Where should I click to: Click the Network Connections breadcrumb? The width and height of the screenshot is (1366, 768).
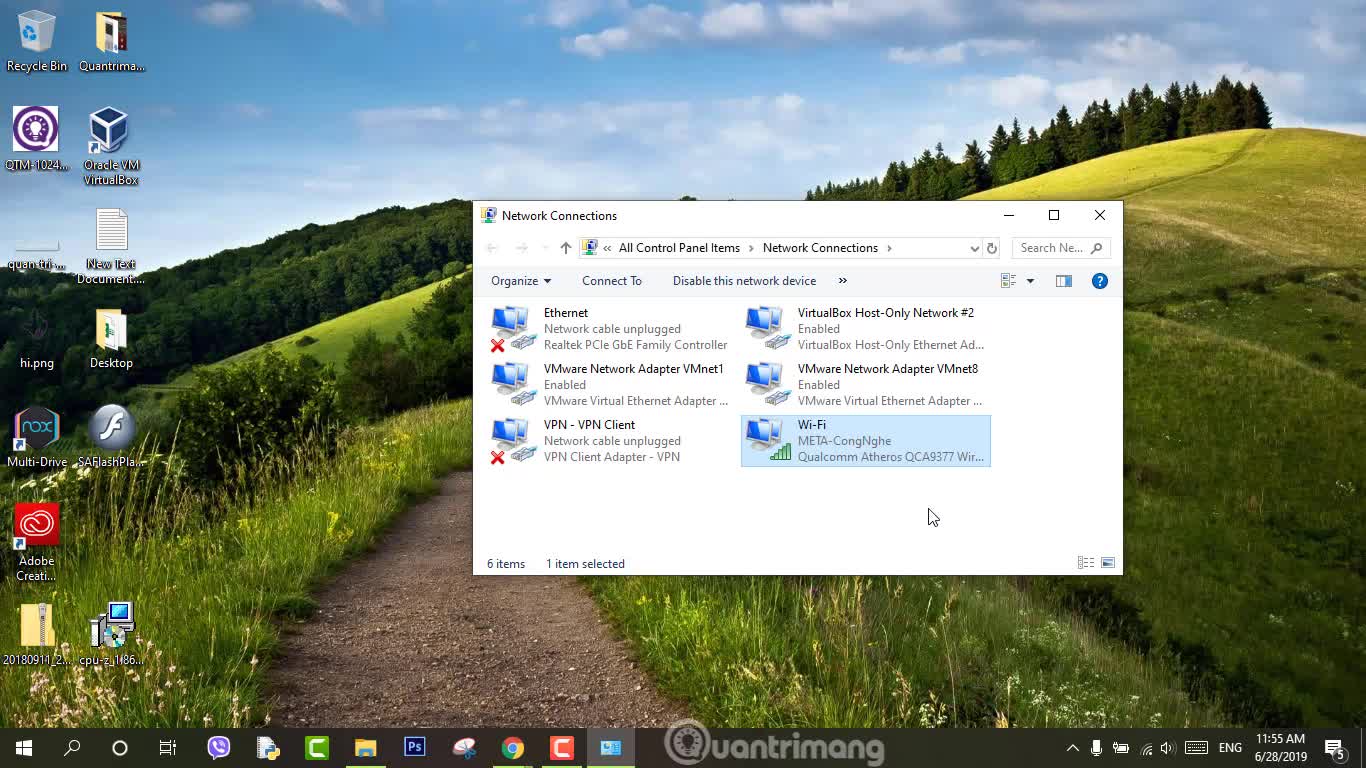pyautogui.click(x=820, y=248)
